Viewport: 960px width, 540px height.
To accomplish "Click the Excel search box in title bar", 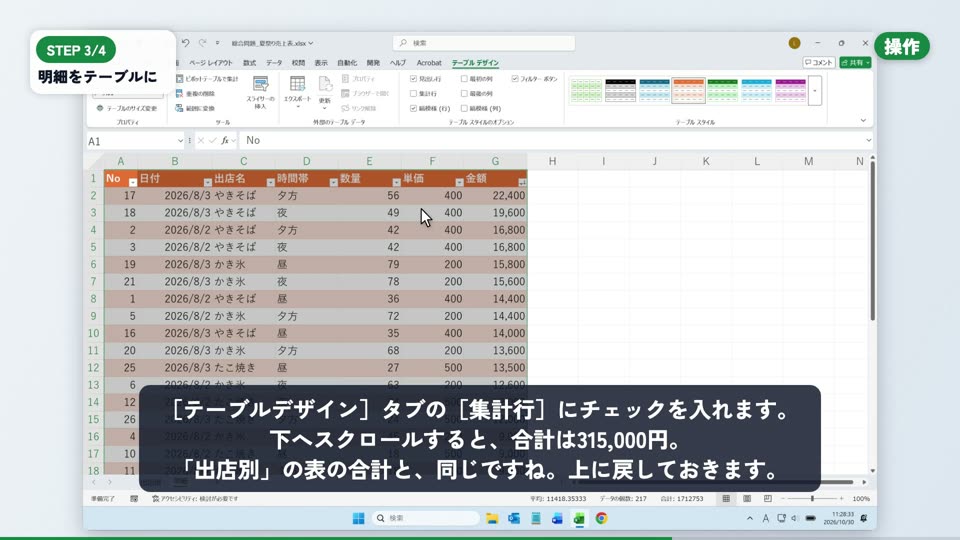I will click(484, 43).
